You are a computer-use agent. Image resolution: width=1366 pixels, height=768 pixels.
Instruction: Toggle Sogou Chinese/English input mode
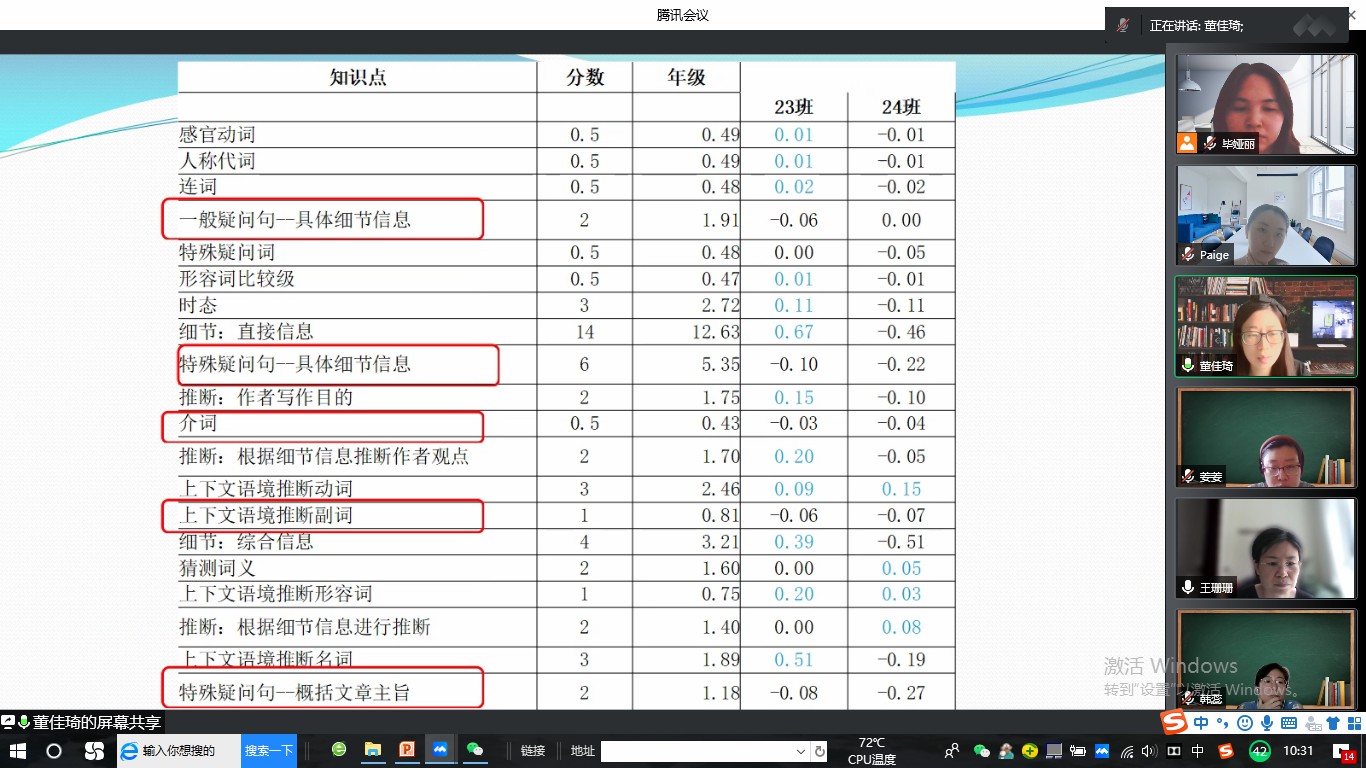point(1201,723)
